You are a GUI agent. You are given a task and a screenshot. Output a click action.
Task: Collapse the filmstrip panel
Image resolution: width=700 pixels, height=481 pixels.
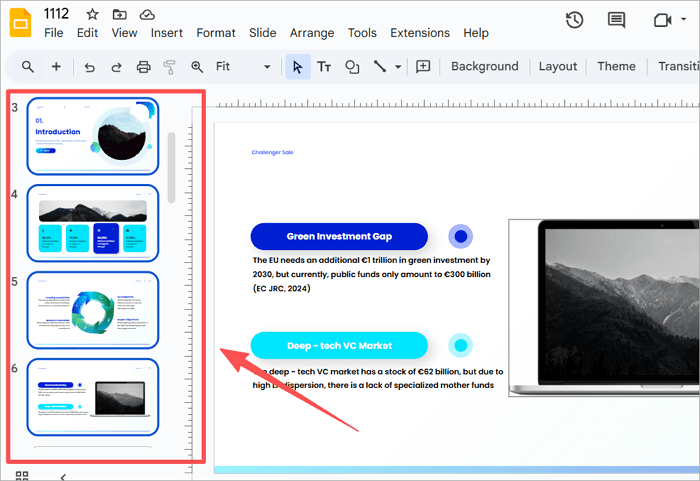pos(63,476)
